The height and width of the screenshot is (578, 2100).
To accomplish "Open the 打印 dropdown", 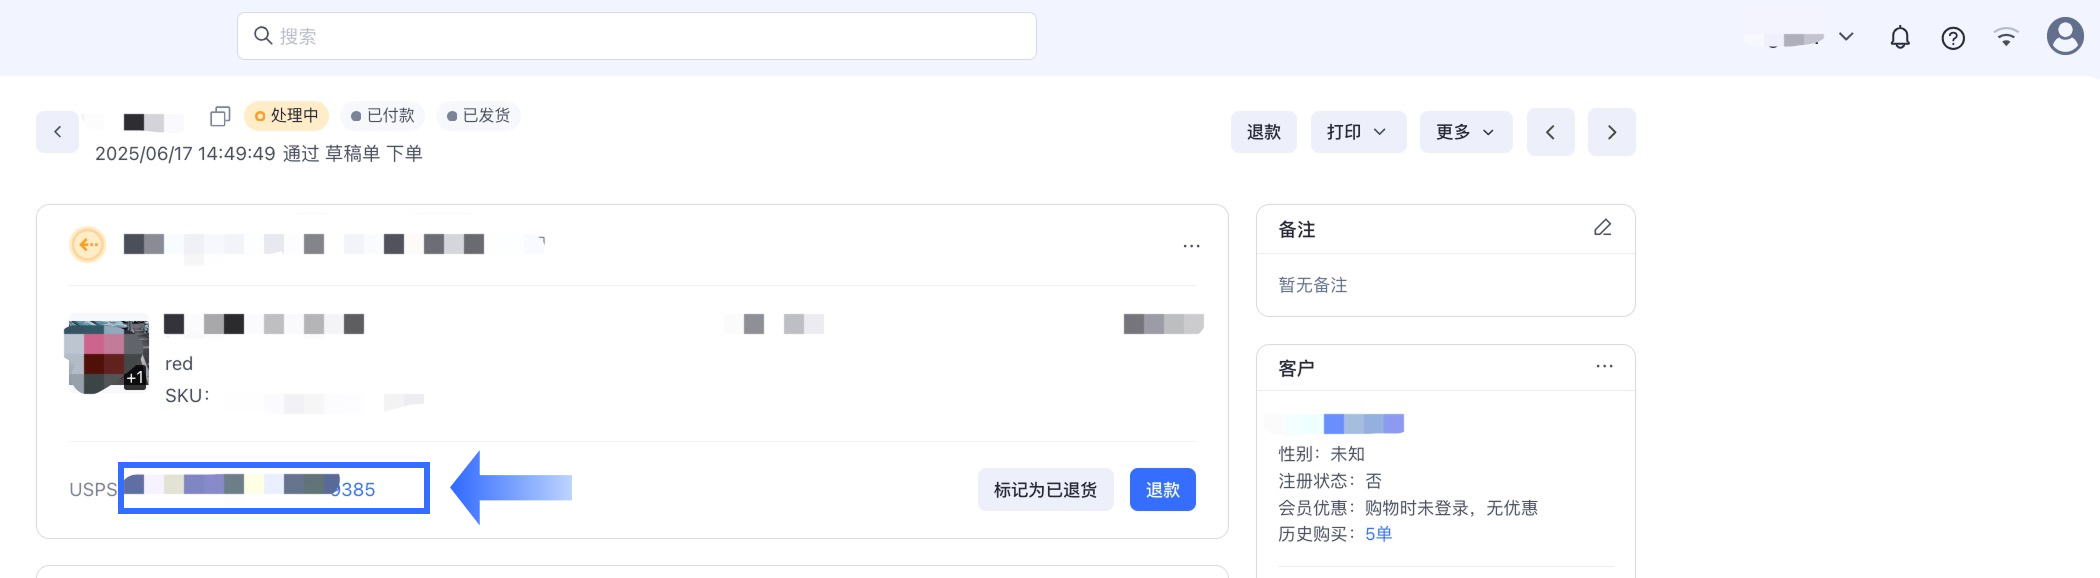I will (1358, 132).
